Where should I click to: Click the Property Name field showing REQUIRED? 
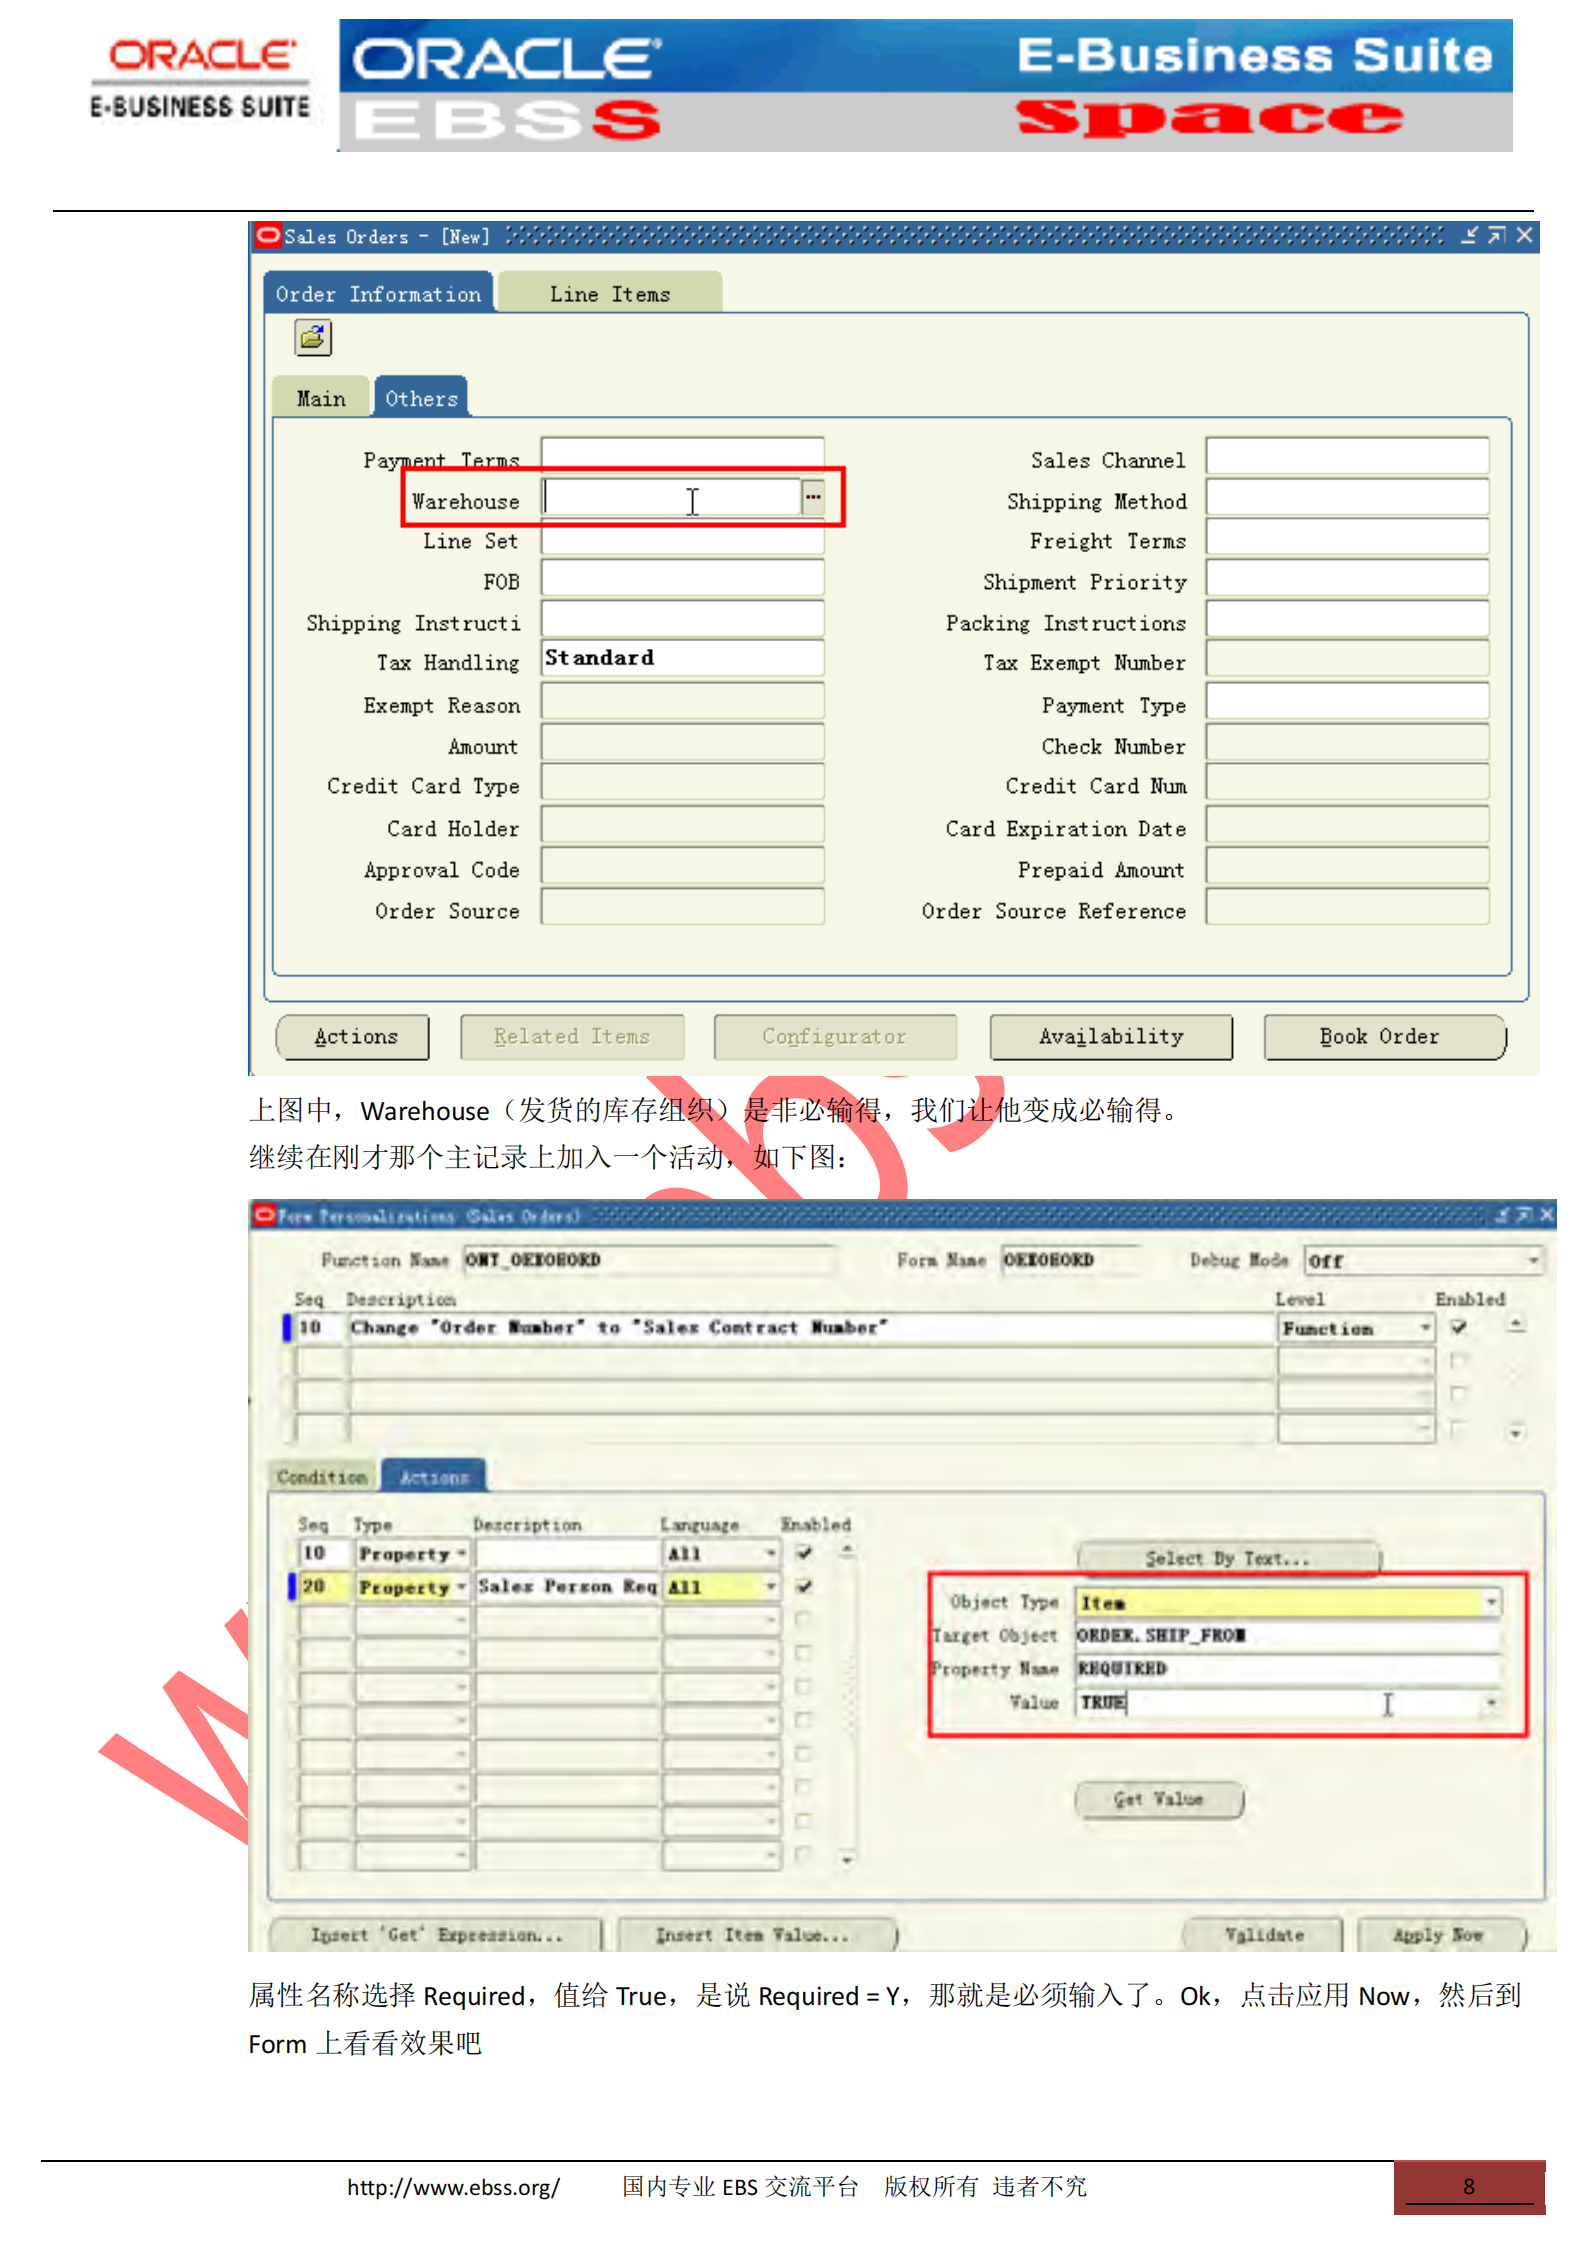click(1288, 1668)
